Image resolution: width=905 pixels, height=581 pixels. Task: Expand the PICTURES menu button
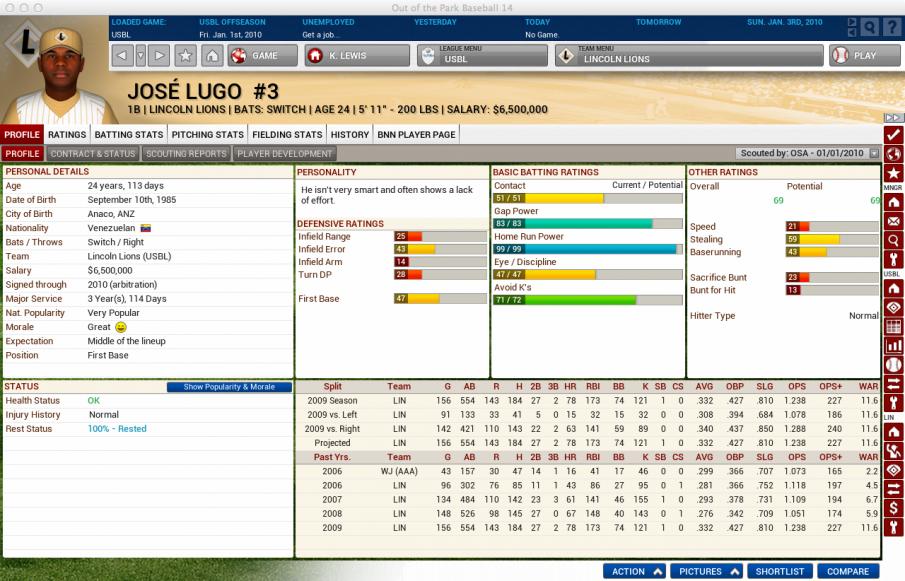706,571
